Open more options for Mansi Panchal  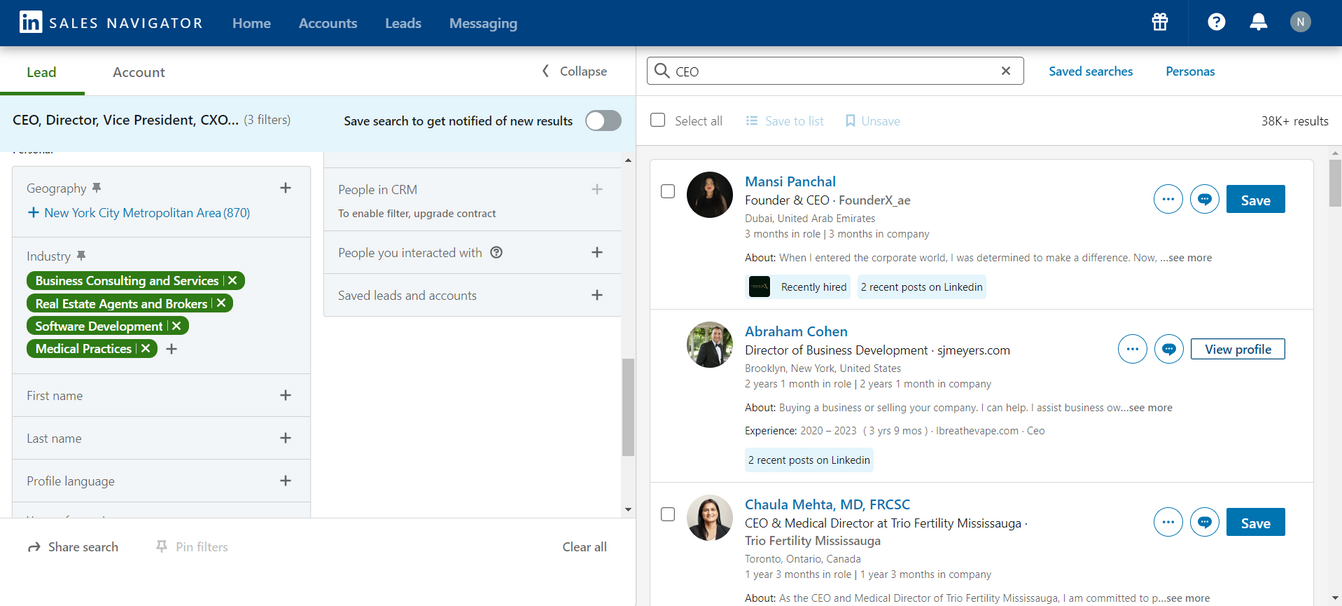pos(1168,199)
